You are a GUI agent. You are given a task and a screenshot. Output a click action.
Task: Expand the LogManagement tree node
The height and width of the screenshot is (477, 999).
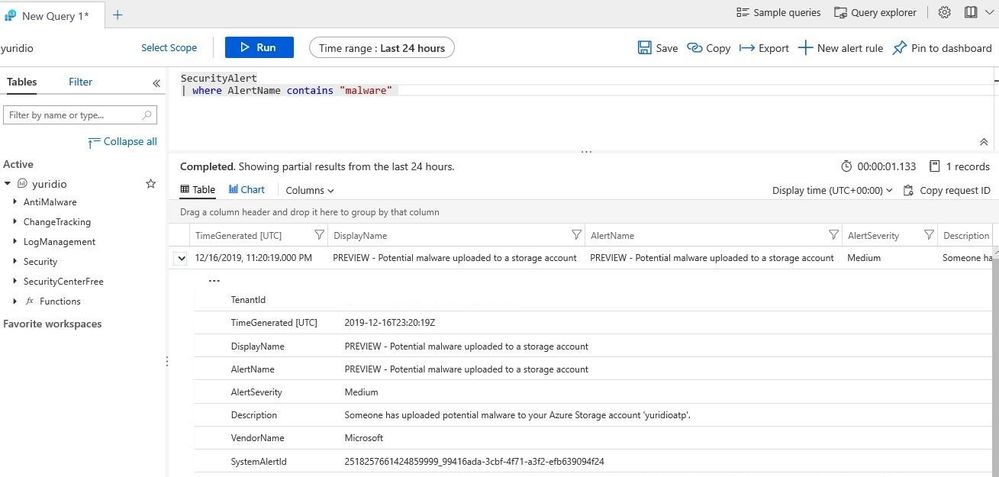click(15, 241)
